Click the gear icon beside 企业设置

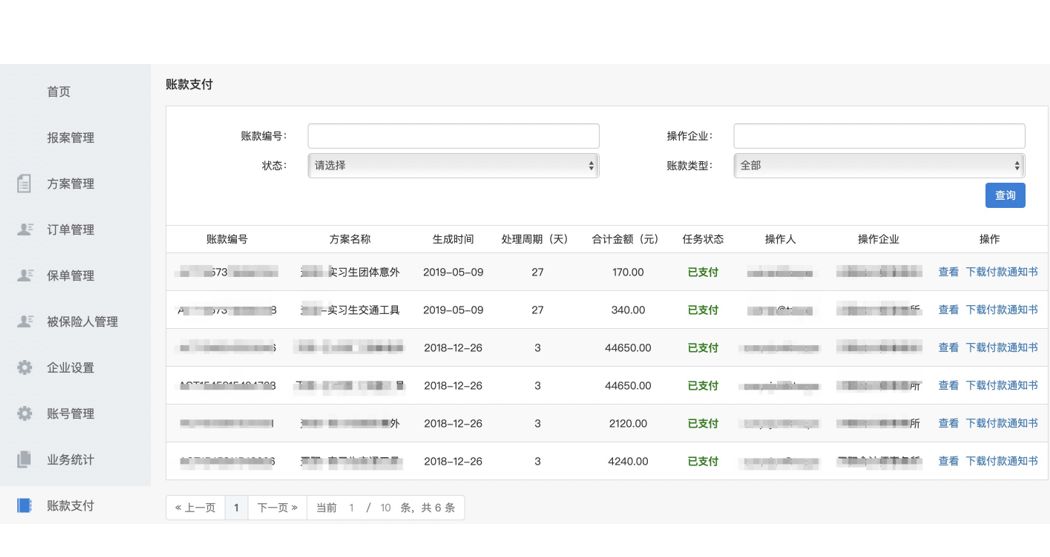(25, 368)
